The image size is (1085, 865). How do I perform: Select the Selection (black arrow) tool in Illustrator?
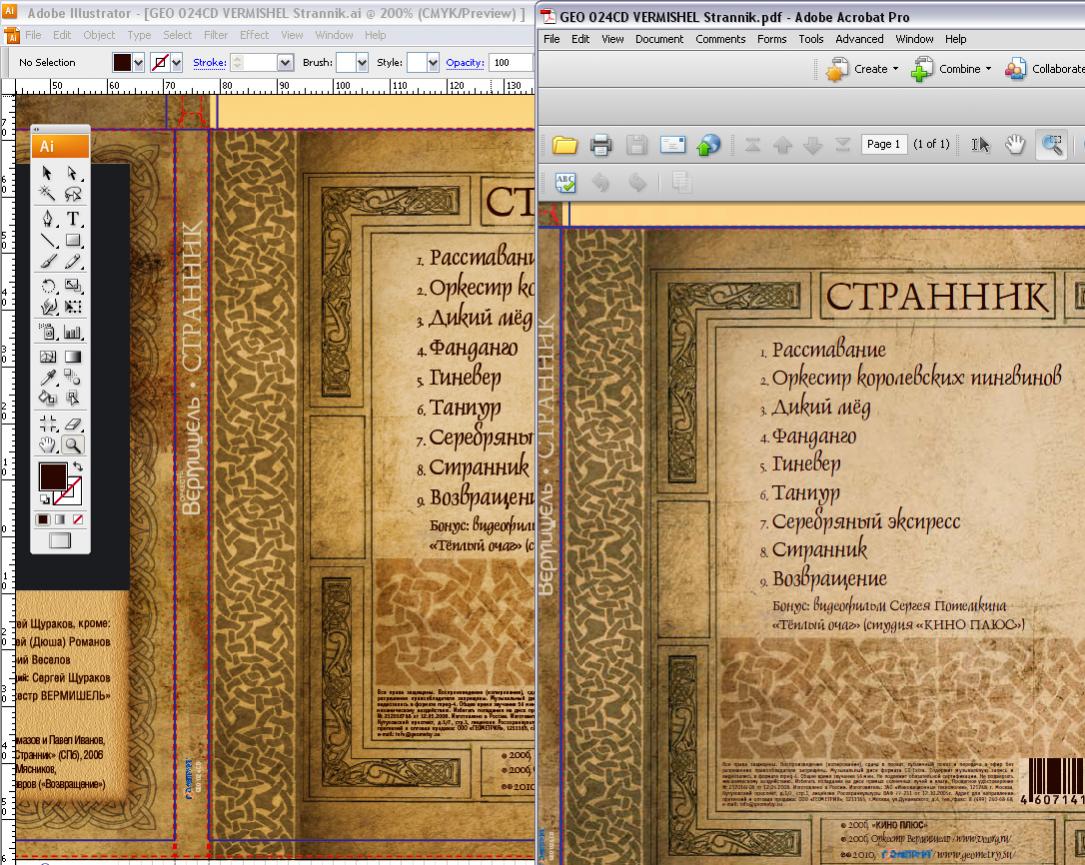coord(47,172)
